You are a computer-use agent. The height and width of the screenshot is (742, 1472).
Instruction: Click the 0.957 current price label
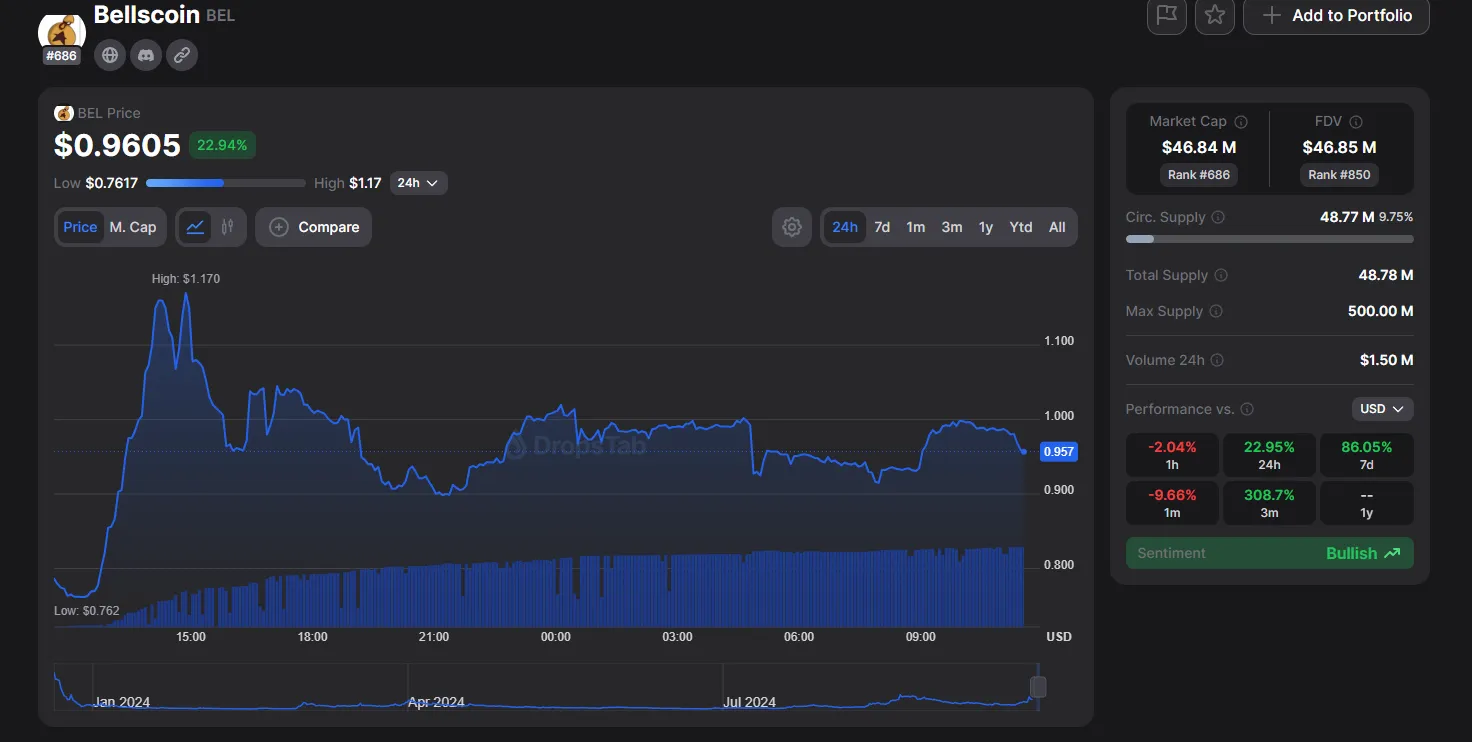coord(1059,451)
